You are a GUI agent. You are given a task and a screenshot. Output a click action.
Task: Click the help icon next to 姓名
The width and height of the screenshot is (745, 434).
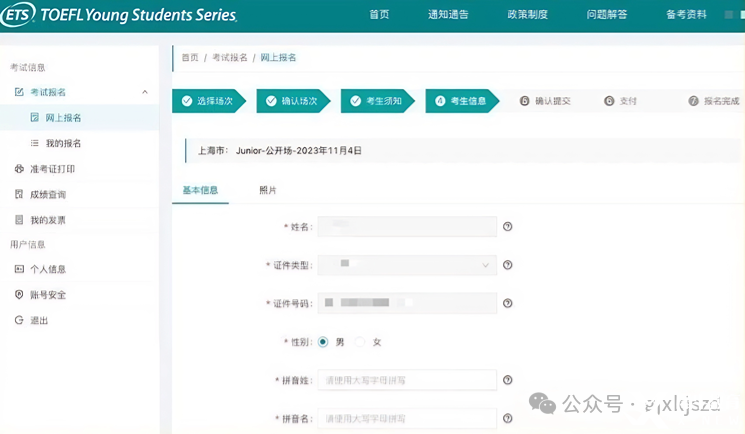click(507, 227)
